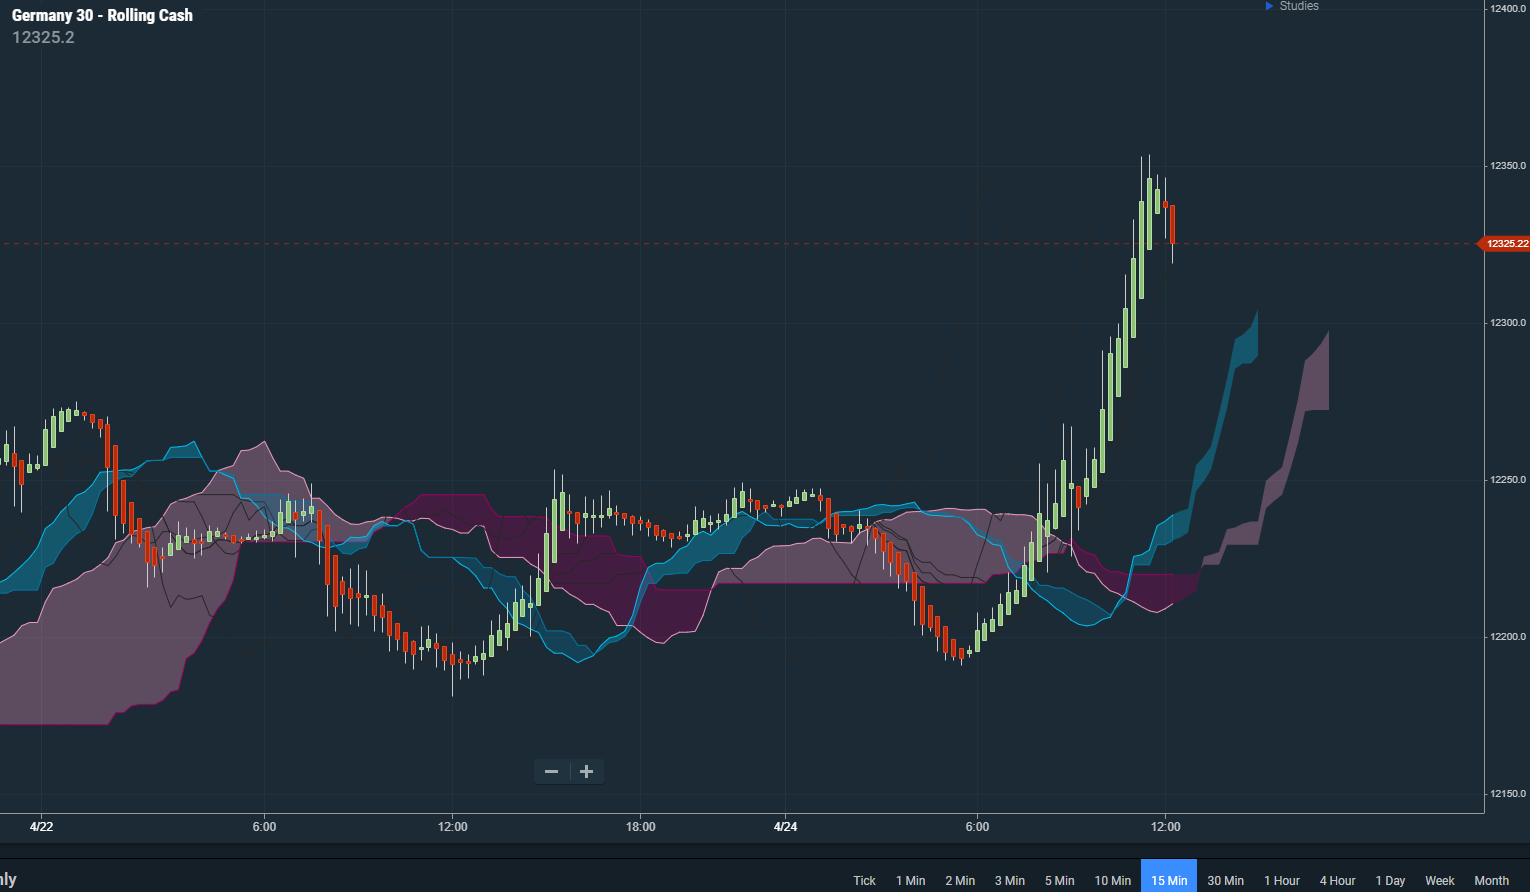Switch to the 1 Min interval
1530x892 pixels.
(x=910, y=880)
